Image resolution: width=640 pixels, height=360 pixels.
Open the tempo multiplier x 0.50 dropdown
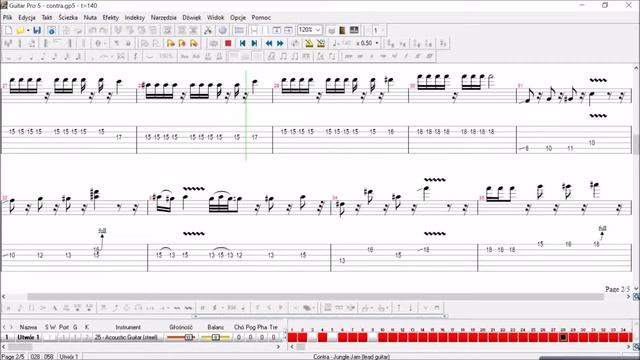(376, 43)
